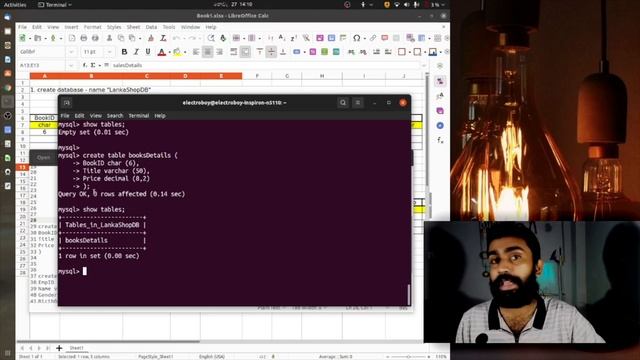Viewport: 640px width, 360px height.
Task: Open Calc Format menu
Action: [93, 27]
